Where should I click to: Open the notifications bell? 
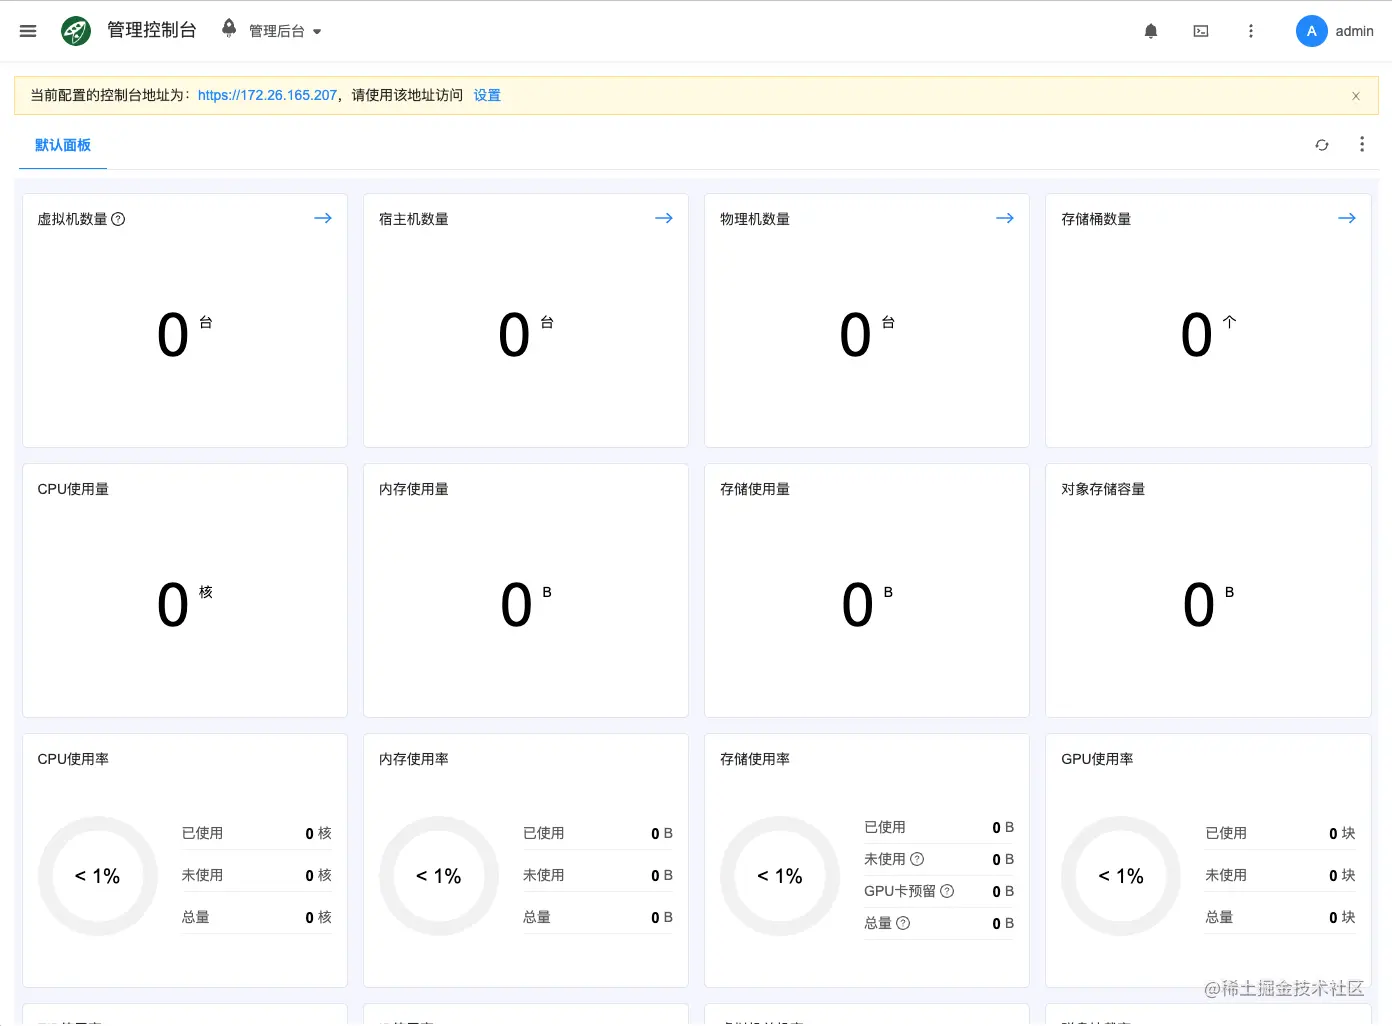point(1151,31)
